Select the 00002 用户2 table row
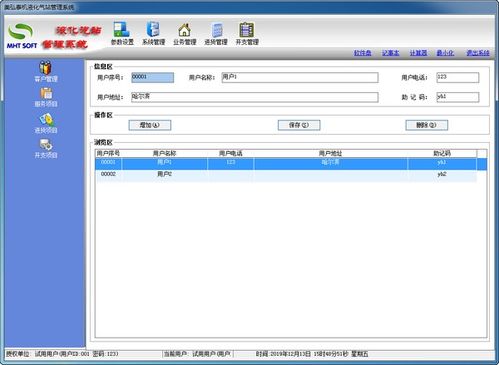Image resolution: width=499 pixels, height=365 pixels. [286, 174]
